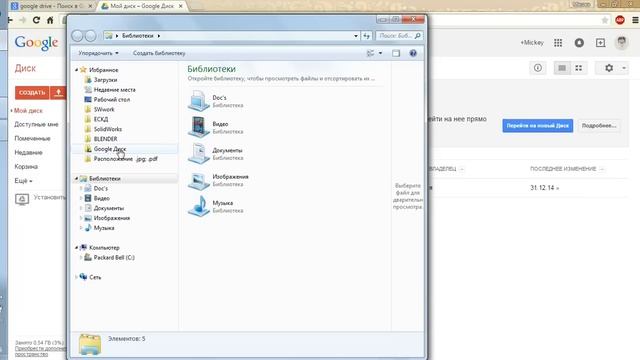Select Packard Bell (C:) drive
Screen dimensions: 640x360
[x=114, y=258]
